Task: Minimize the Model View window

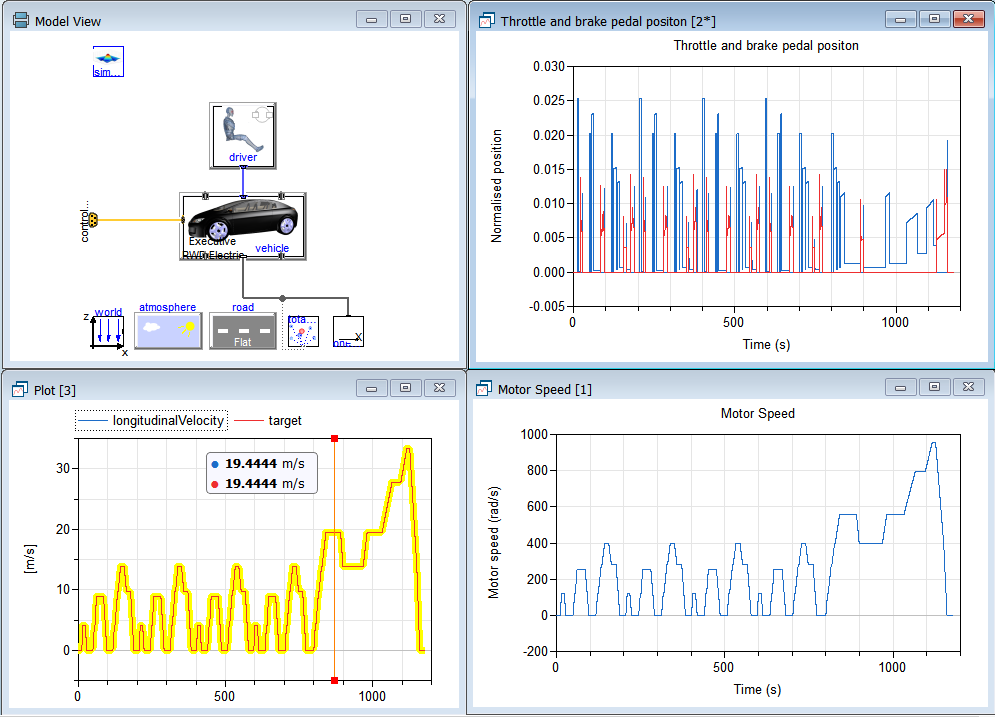Action: click(372, 19)
